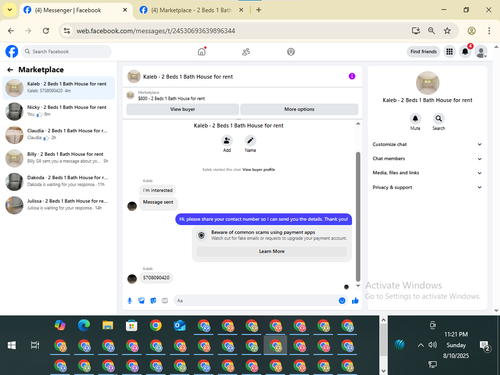Click the View buyer profile link
The width and height of the screenshot is (500, 375).
click(259, 170)
